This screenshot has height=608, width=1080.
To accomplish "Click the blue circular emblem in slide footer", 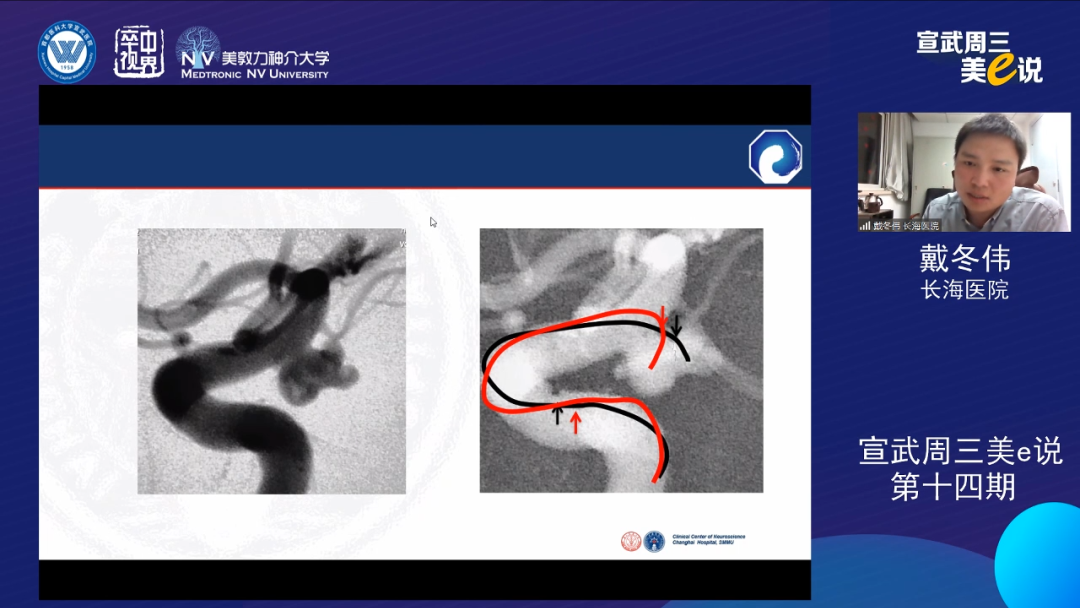I will [654, 541].
